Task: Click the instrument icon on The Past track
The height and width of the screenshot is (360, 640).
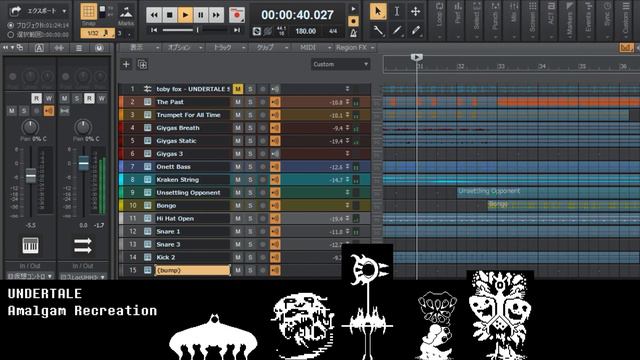Action: [147, 102]
